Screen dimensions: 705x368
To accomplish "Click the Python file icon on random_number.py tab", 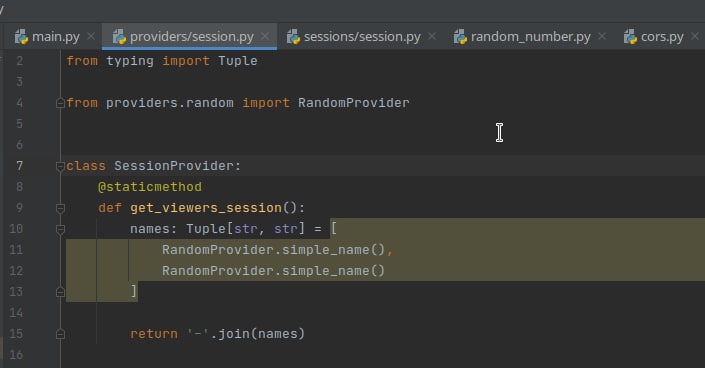I will point(460,36).
